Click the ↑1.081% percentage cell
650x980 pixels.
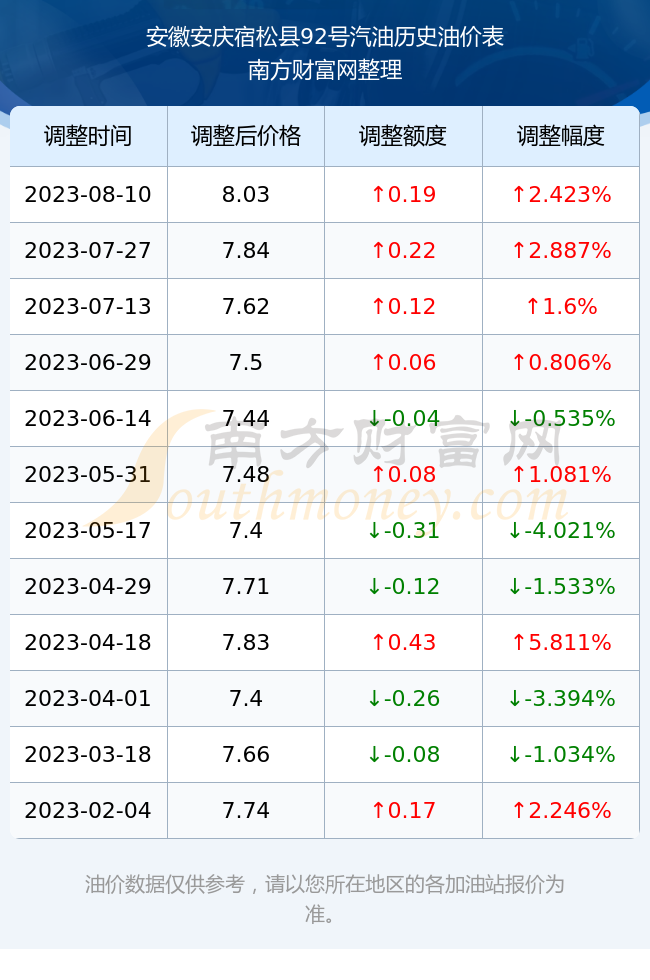click(x=561, y=474)
